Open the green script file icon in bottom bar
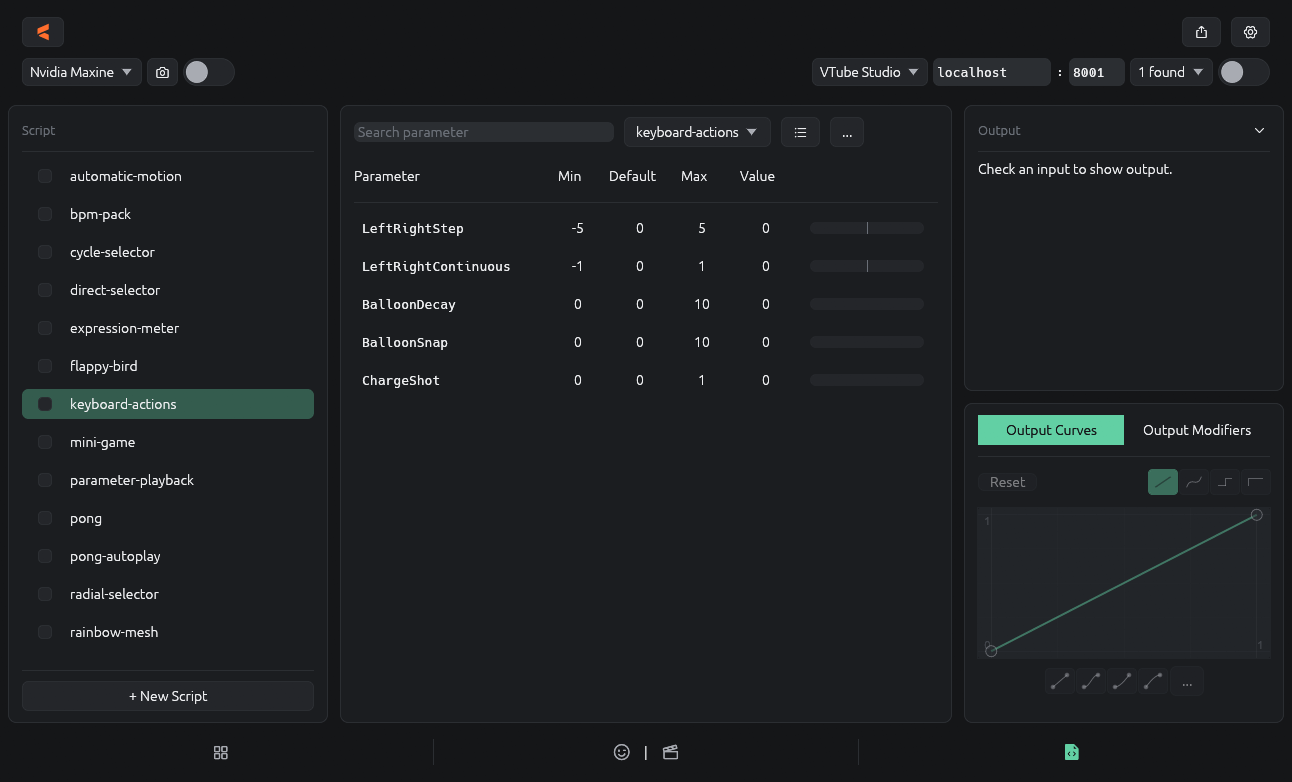This screenshot has width=1292, height=782. click(1071, 752)
